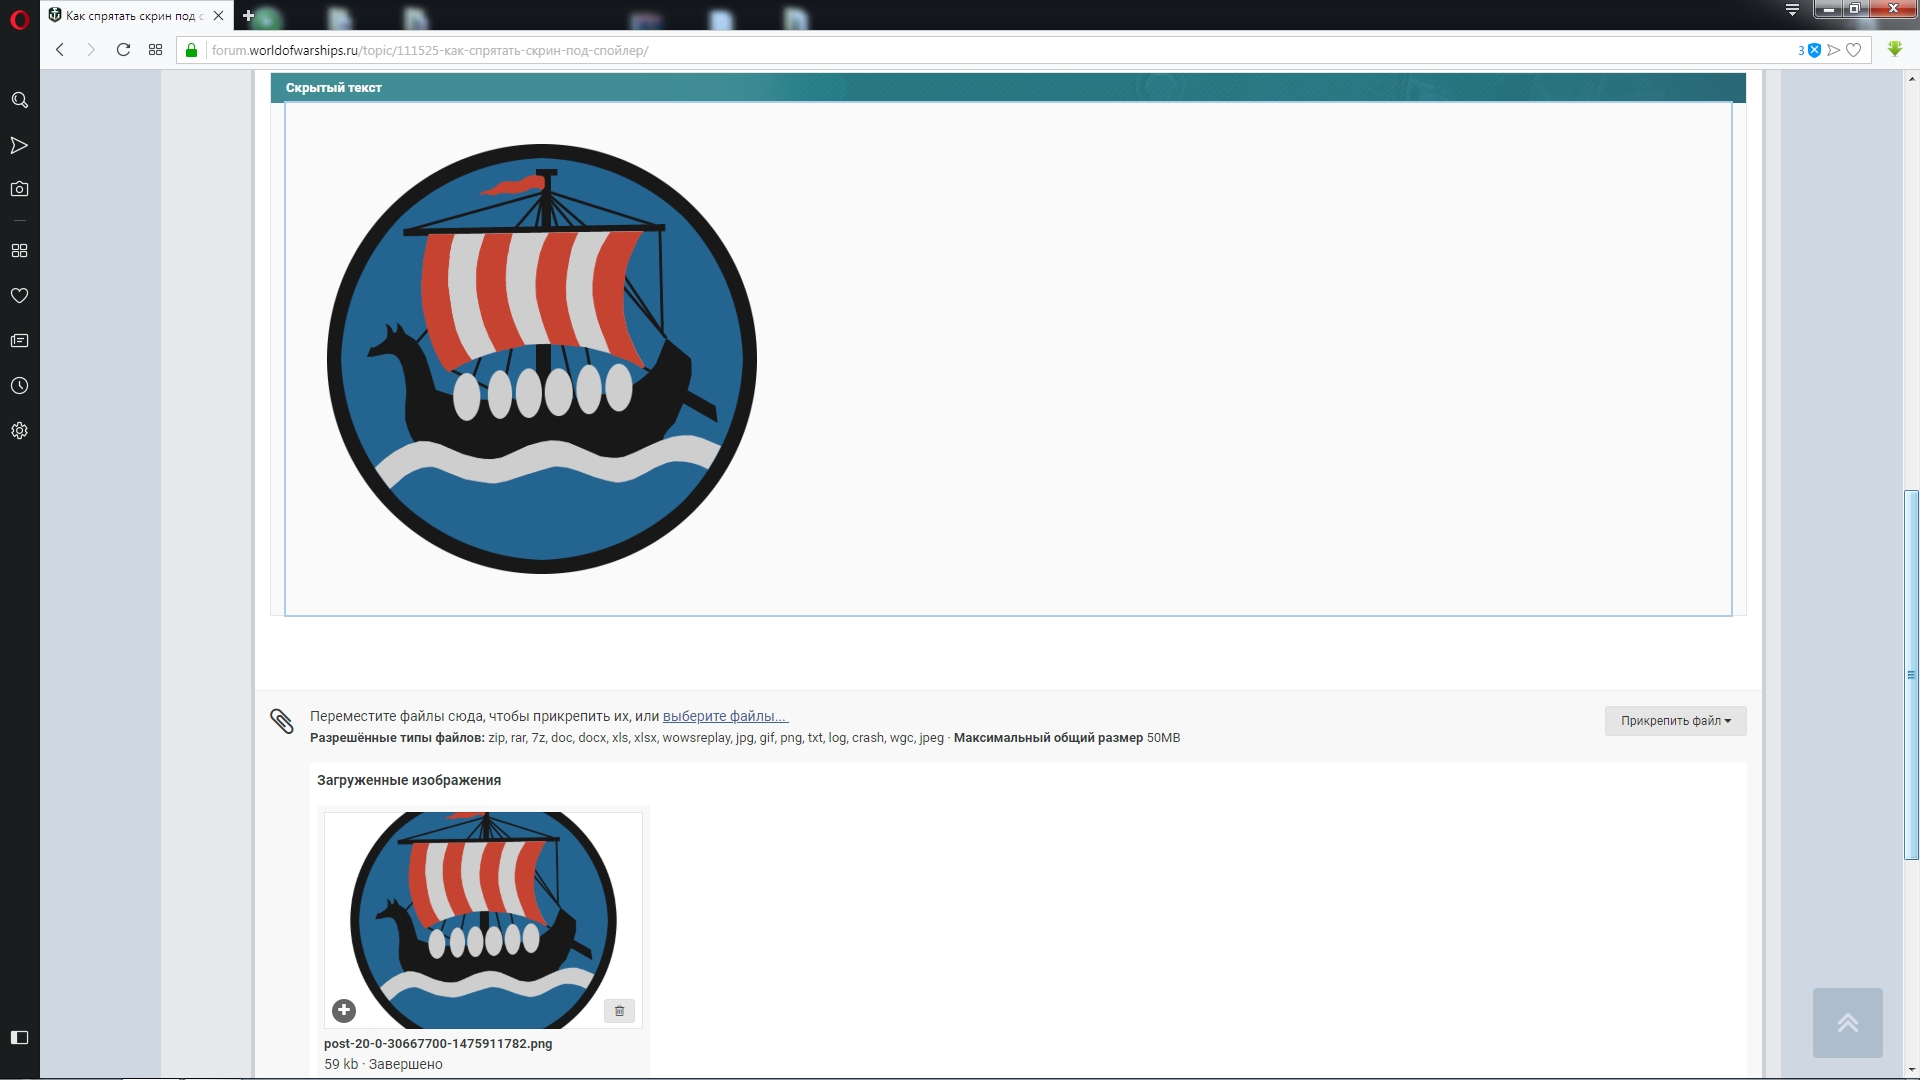The height and width of the screenshot is (1080, 1920).
Task: Open the sidebar snapshot camera tool
Action: point(19,189)
